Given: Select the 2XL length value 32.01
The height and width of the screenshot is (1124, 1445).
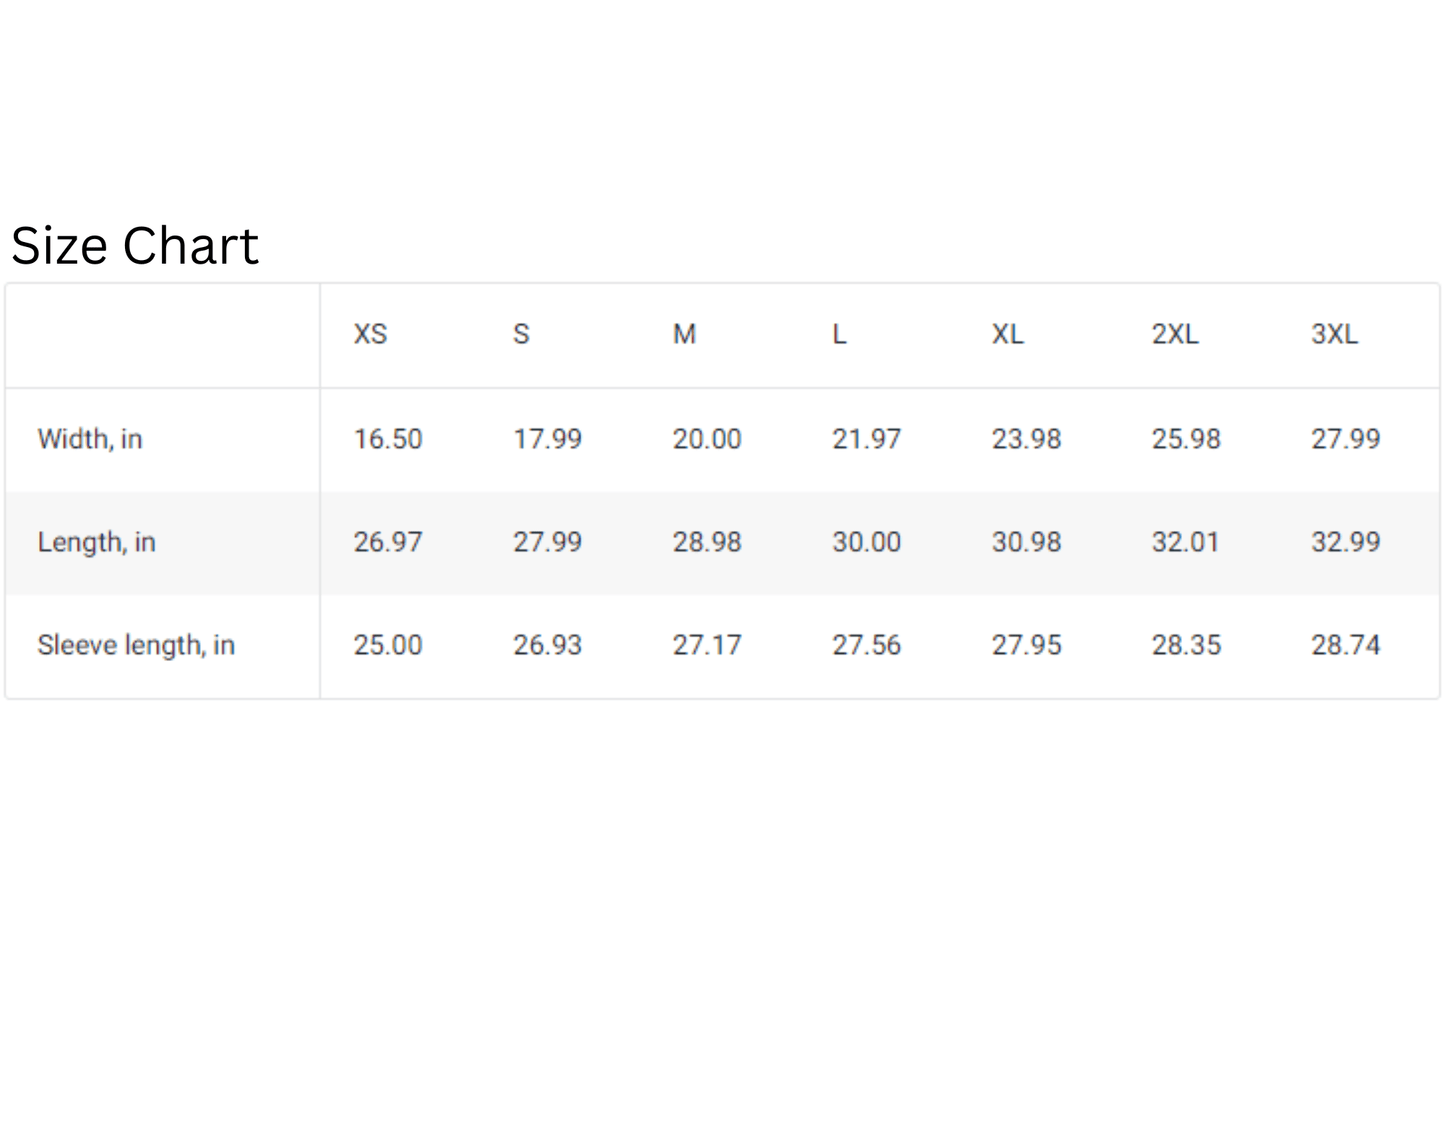Looking at the screenshot, I should 1185,542.
